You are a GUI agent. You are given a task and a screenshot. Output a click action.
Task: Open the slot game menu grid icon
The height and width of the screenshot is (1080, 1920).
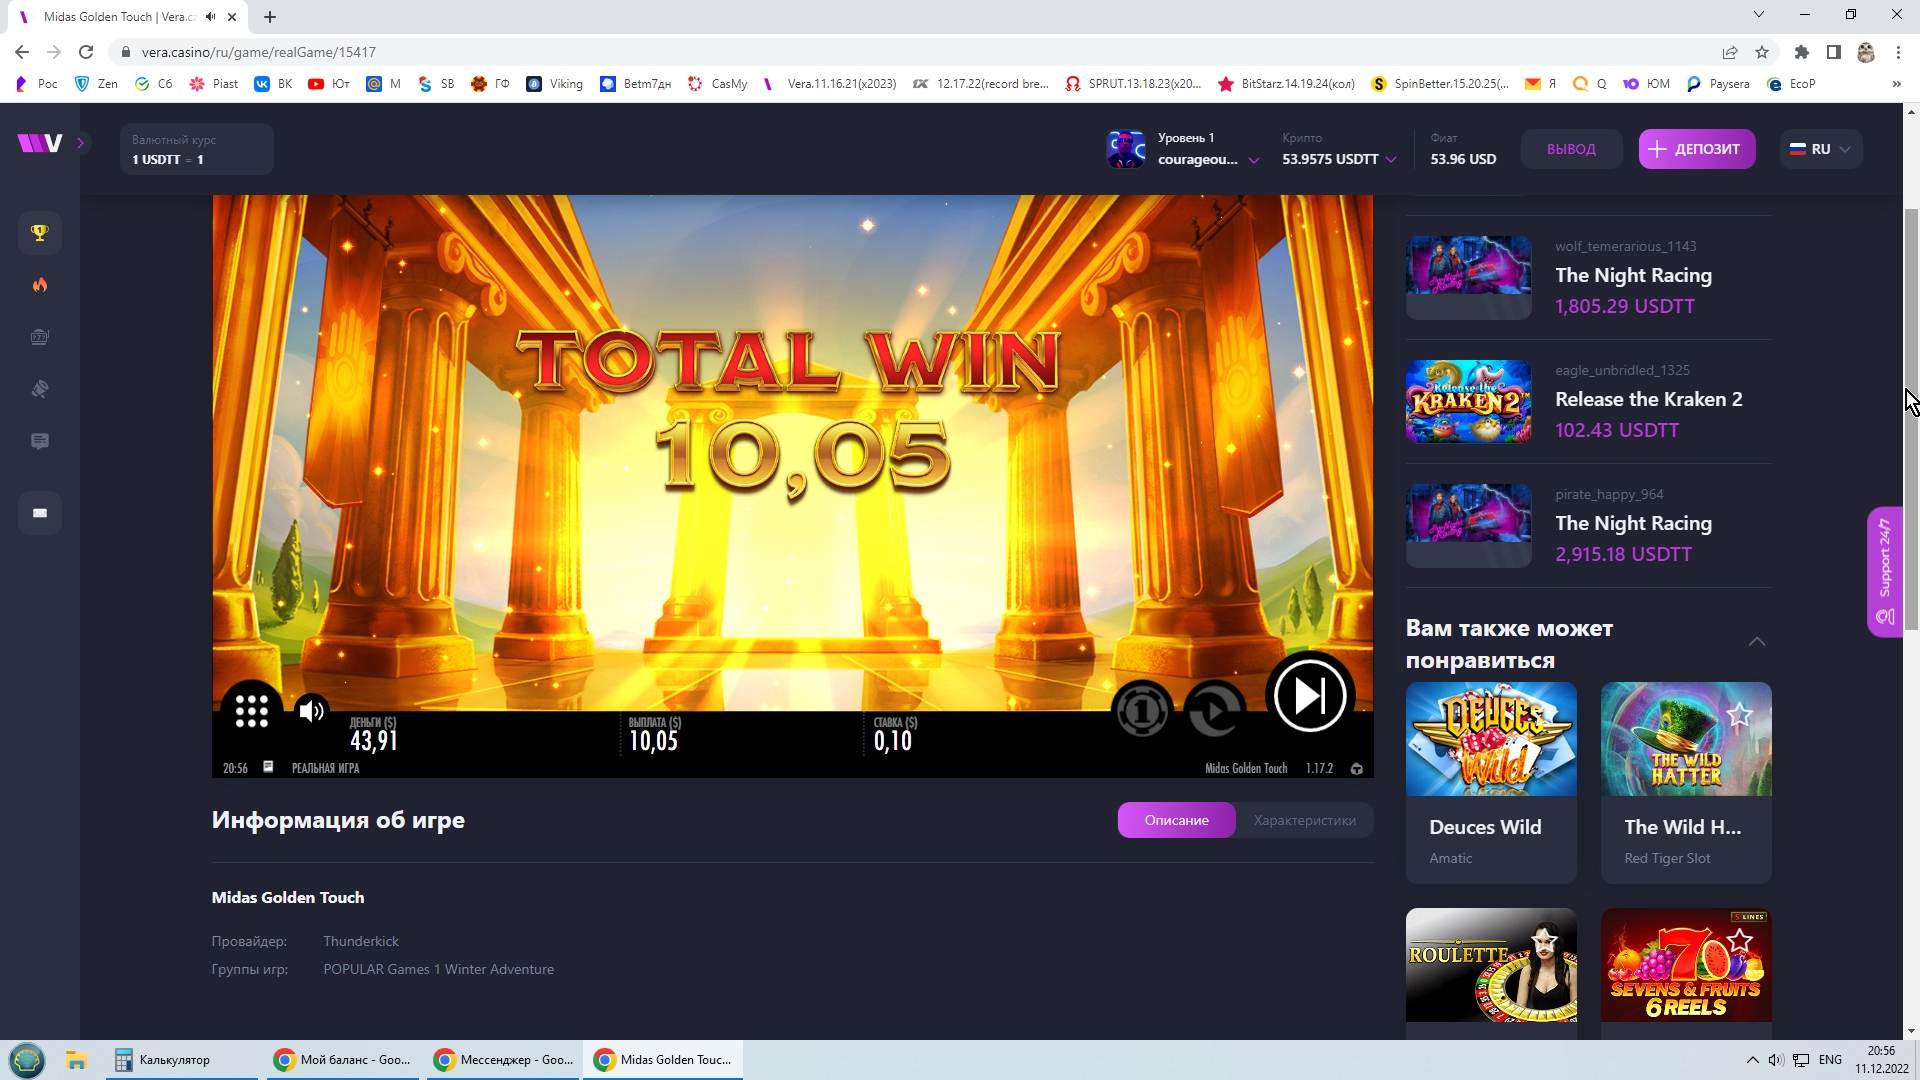pyautogui.click(x=252, y=711)
